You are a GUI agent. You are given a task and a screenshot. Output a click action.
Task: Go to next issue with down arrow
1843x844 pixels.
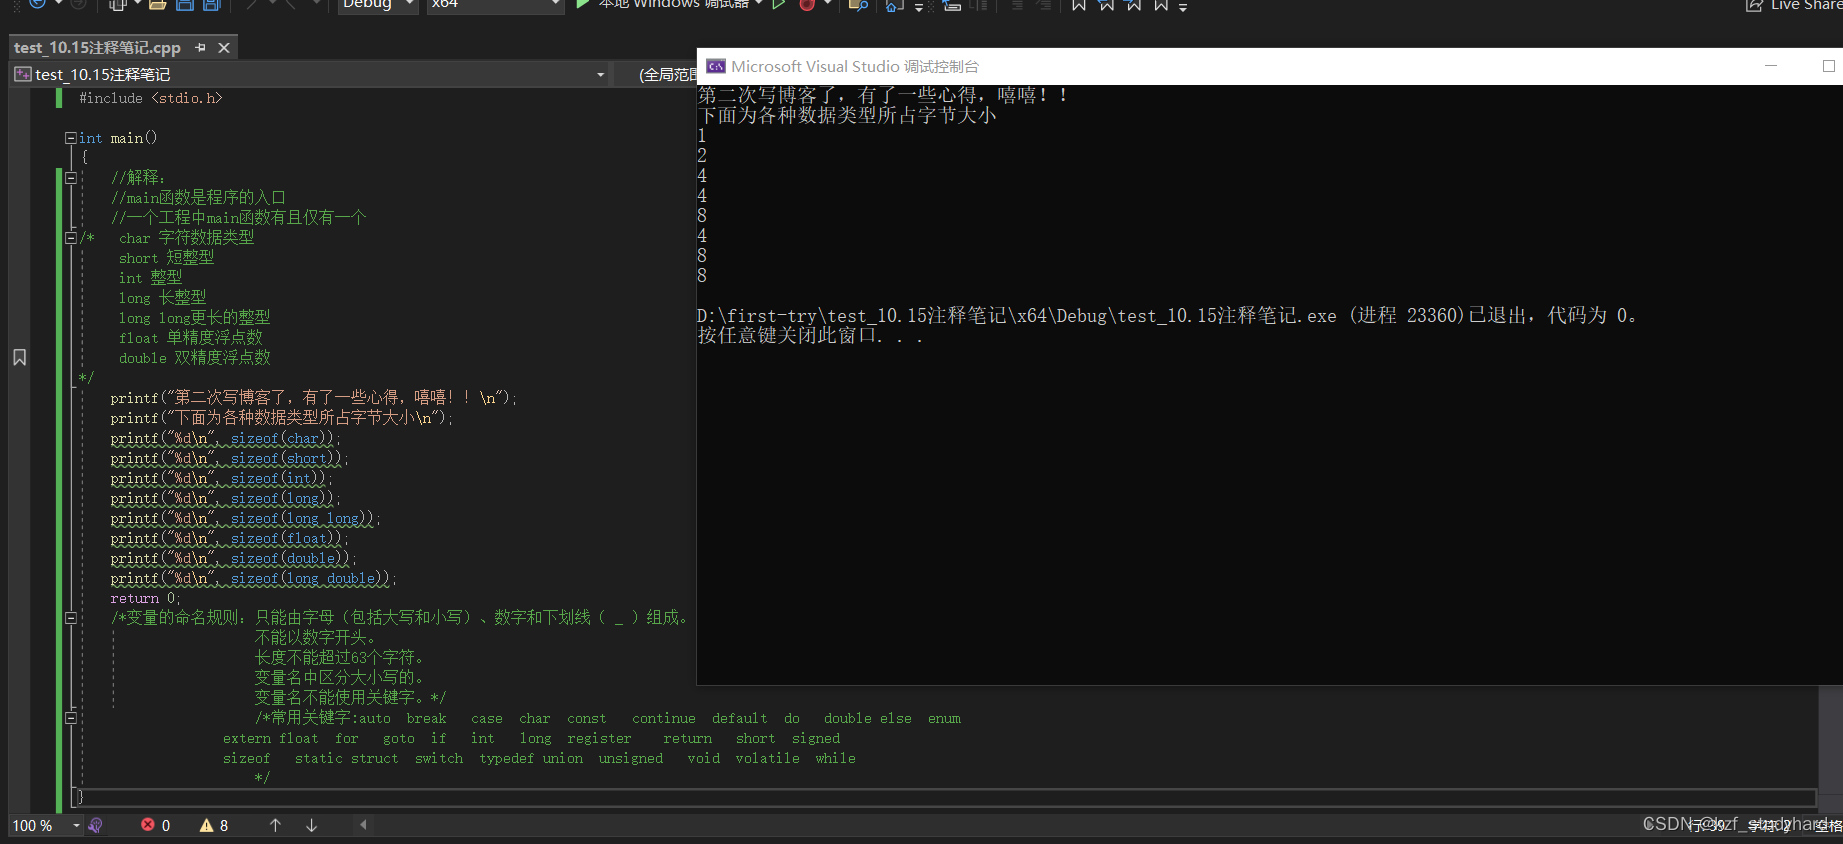[x=311, y=825]
